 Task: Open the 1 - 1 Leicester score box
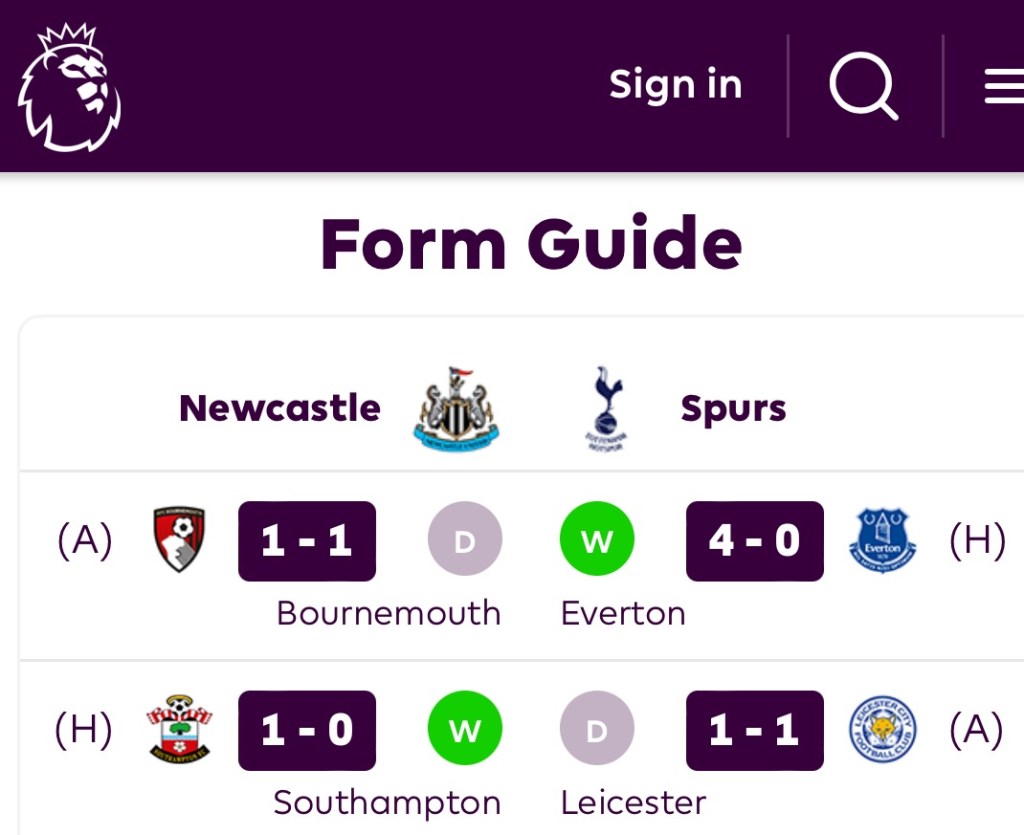[755, 731]
